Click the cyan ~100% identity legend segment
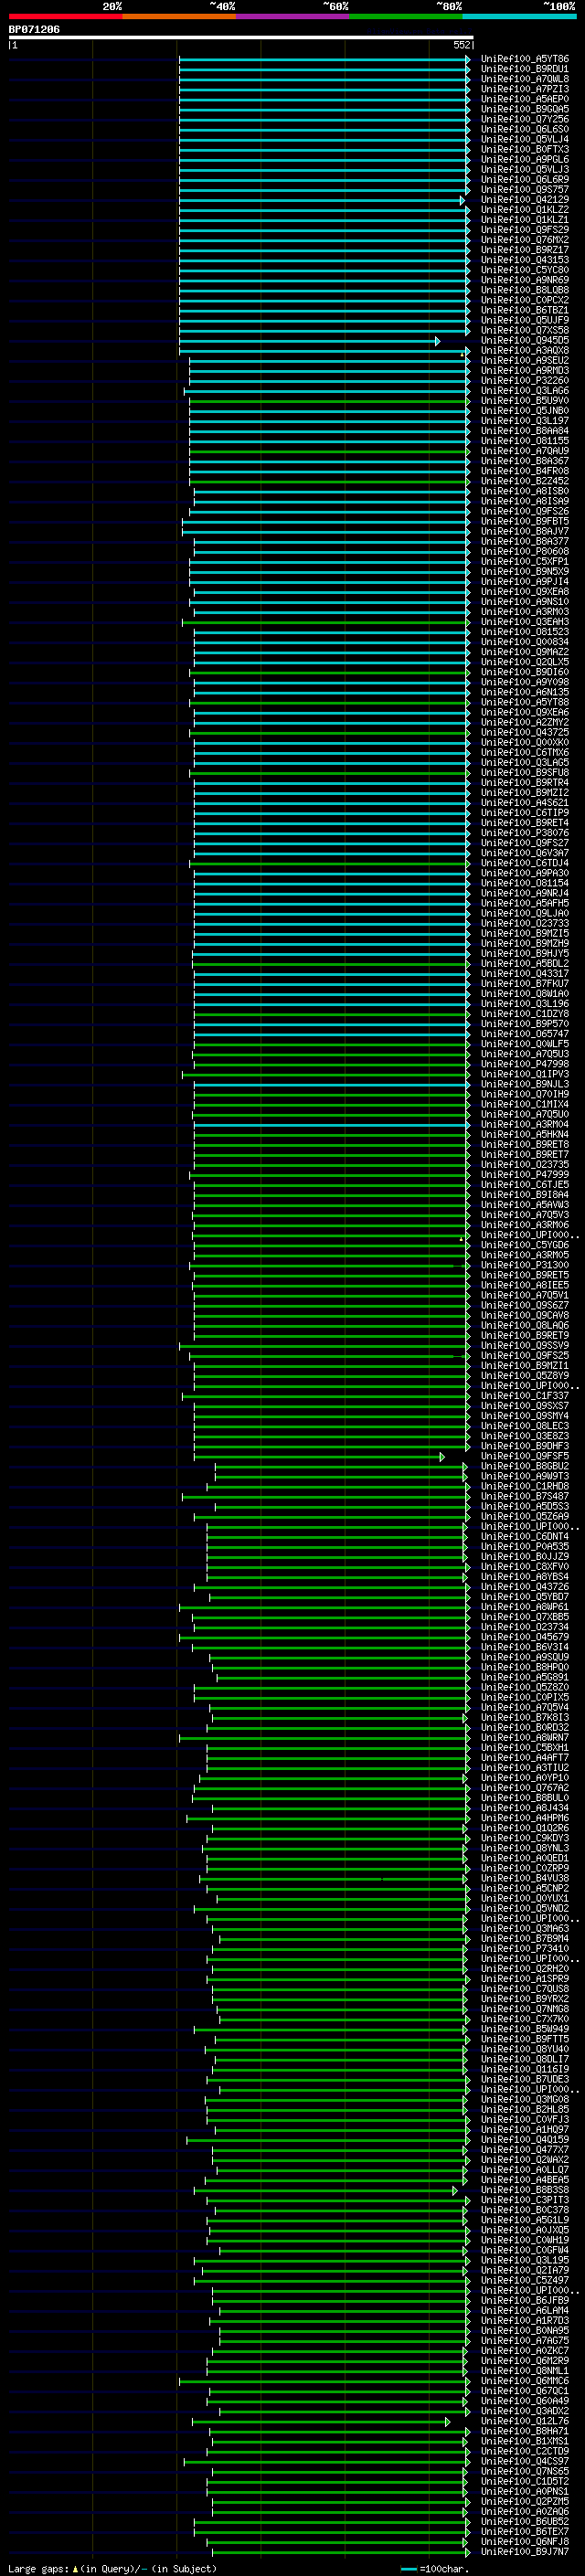Screen dimensions: 585x2576 point(520,16)
